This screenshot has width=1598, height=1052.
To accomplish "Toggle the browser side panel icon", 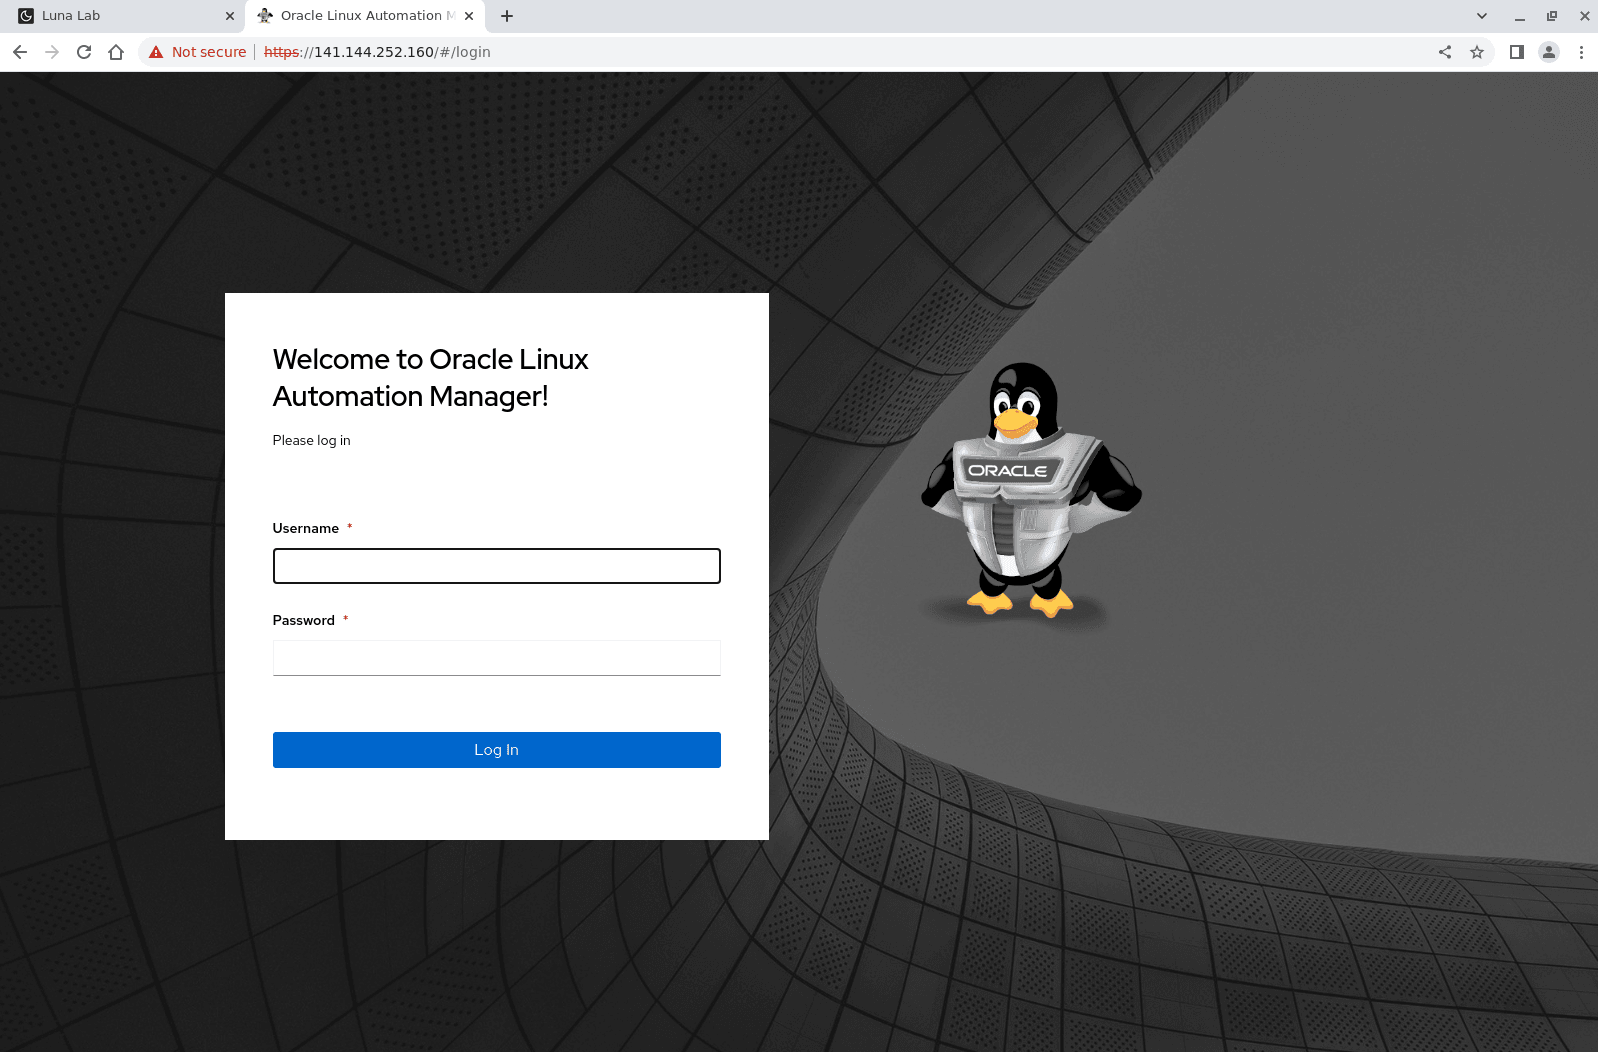I will tap(1517, 52).
